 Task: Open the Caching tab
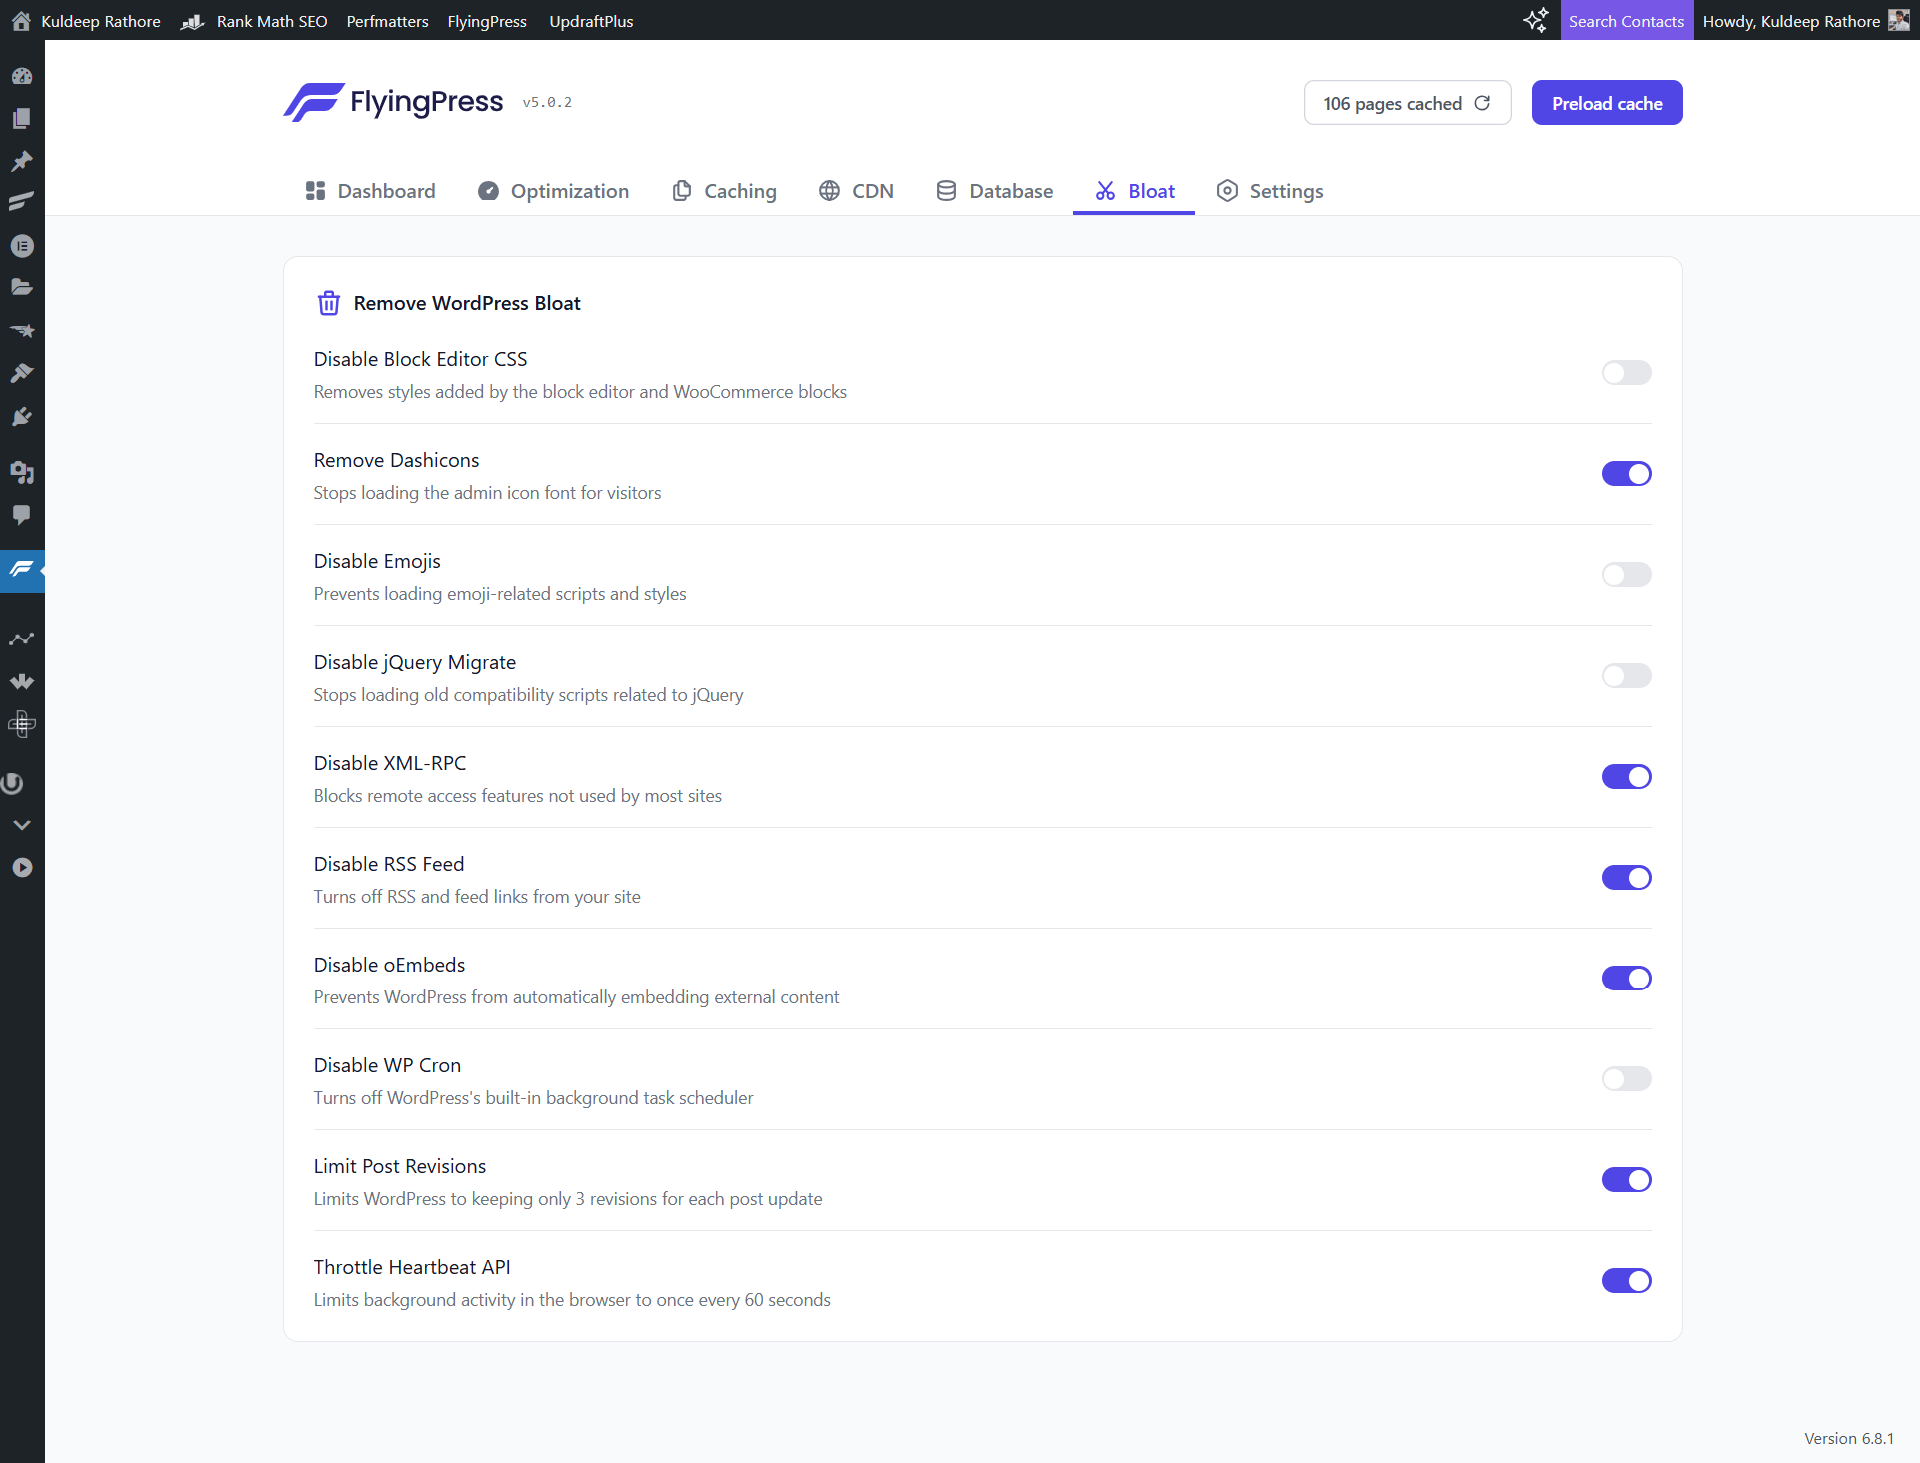tap(724, 191)
